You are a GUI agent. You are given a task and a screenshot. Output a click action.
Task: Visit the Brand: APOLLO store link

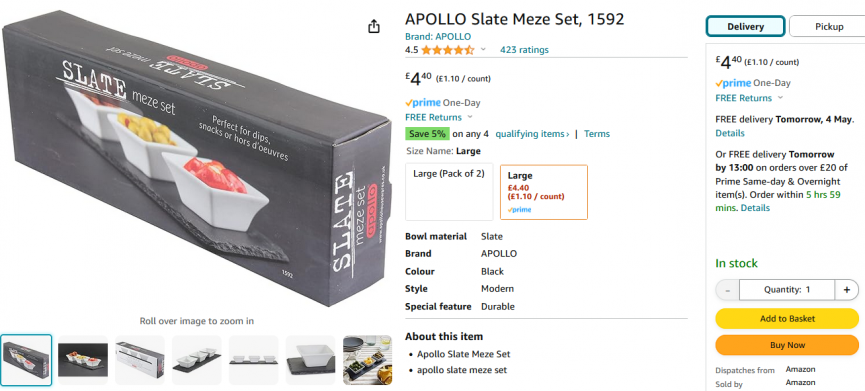(438, 36)
